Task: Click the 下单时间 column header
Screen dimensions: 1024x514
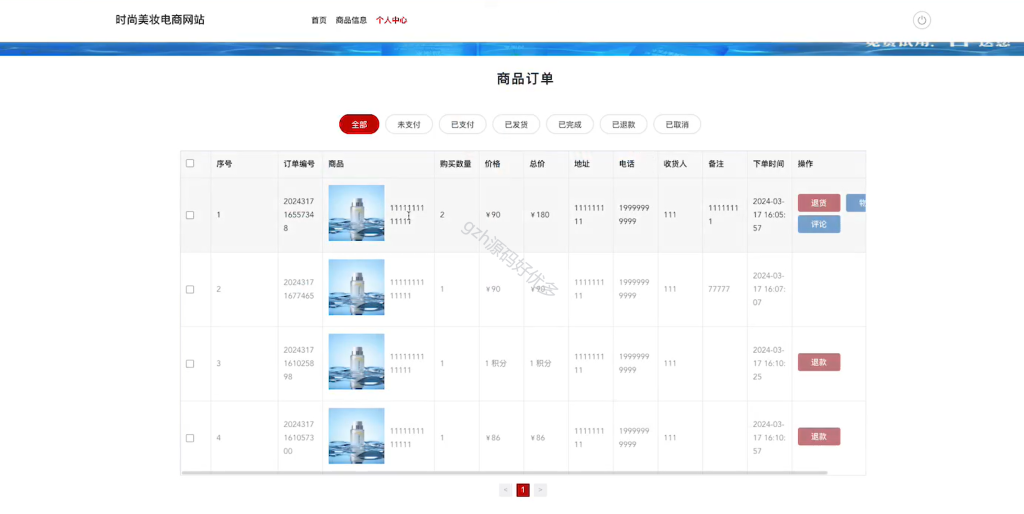Action: point(769,164)
